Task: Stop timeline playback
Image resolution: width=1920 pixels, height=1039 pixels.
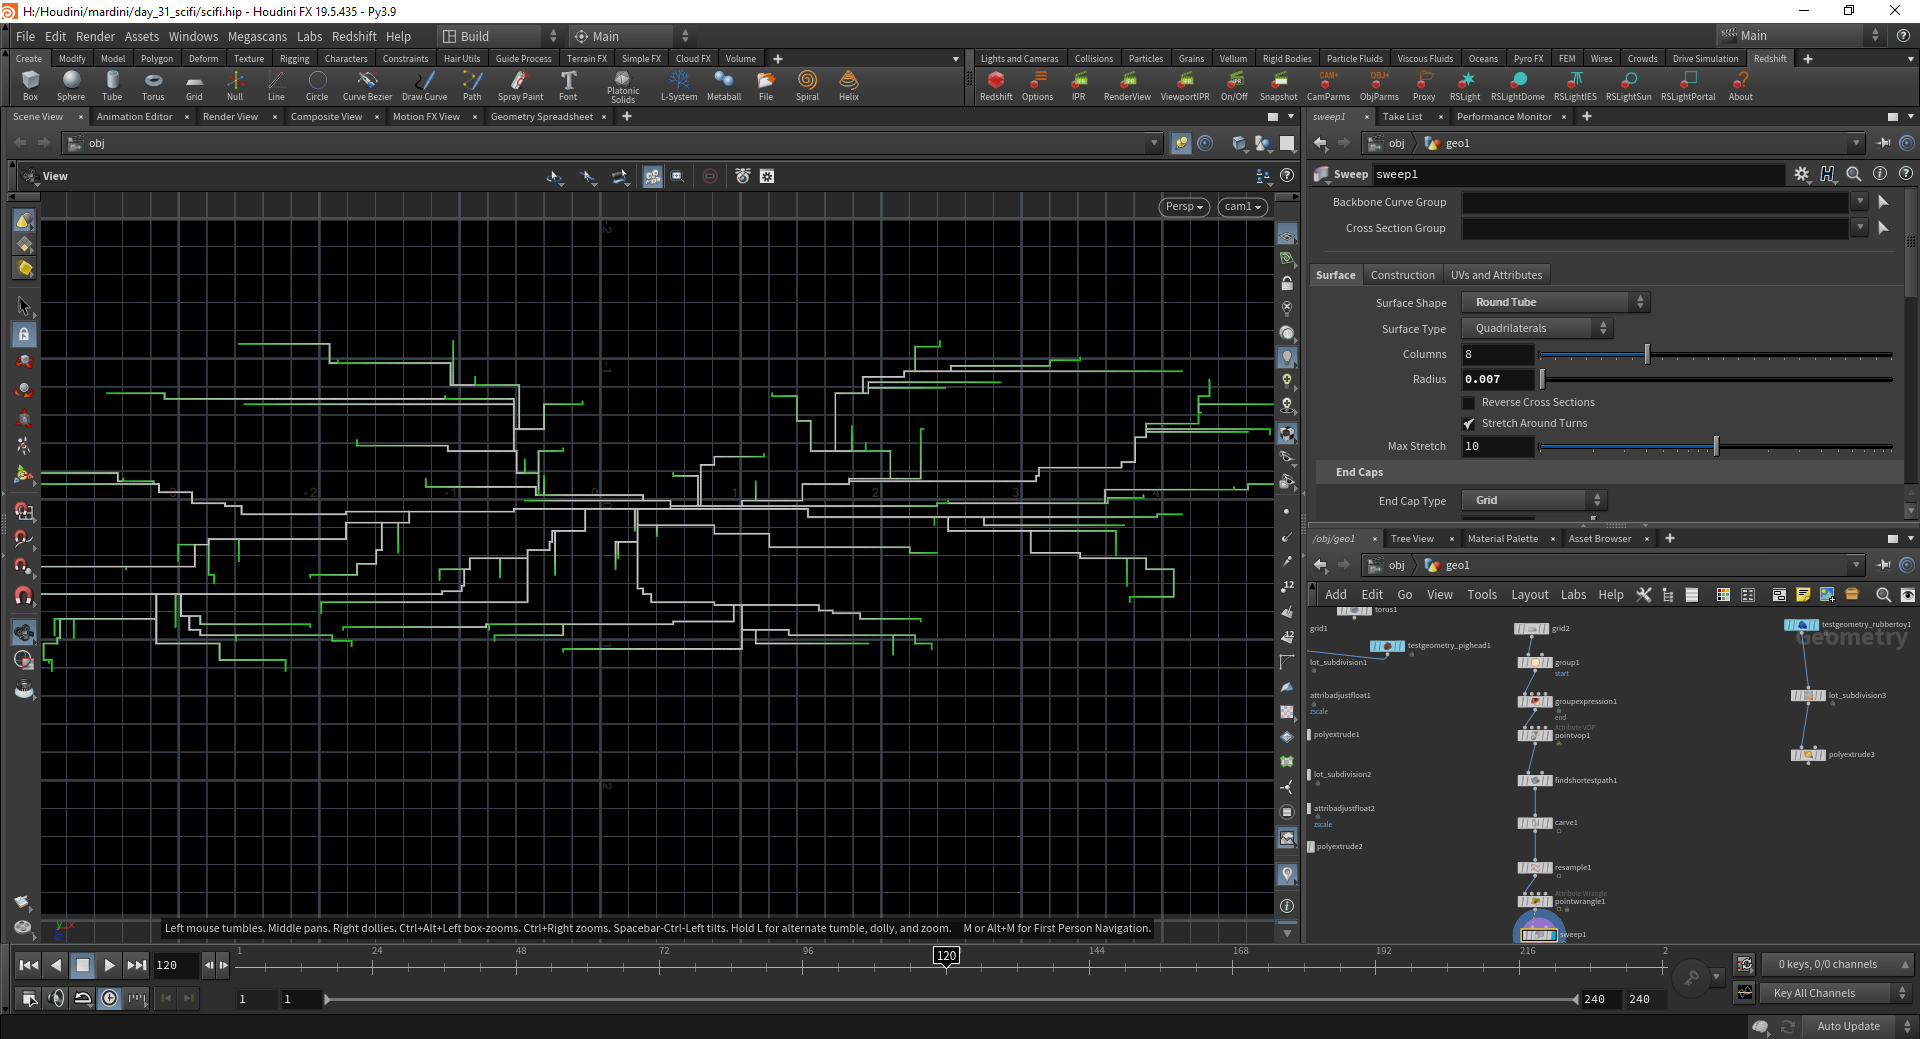Action: (x=83, y=965)
